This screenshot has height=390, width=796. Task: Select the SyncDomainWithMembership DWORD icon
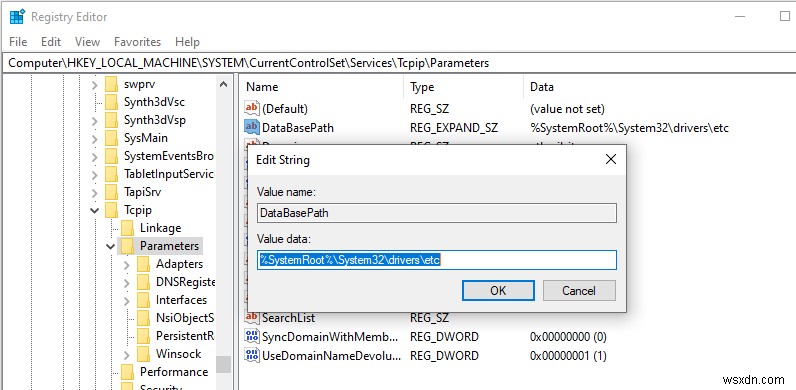[x=252, y=336]
